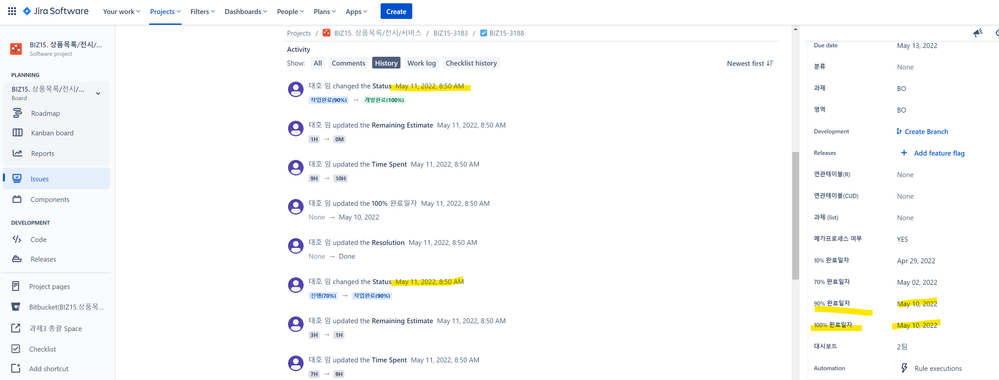
Task: Click the BIZ15 project avatar in sidebar
Action: pyautogui.click(x=17, y=48)
